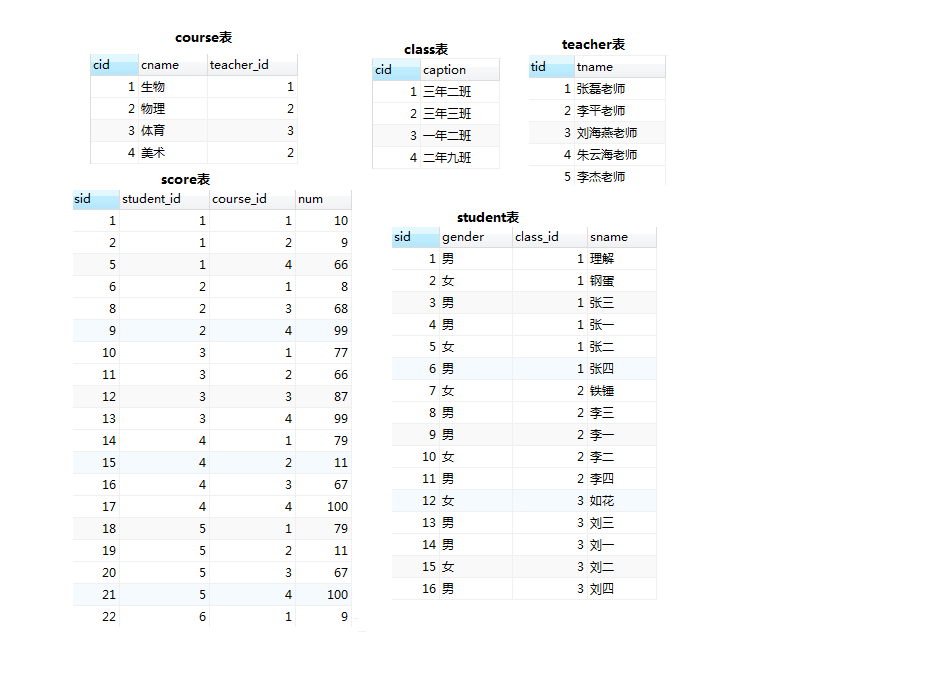Viewport: 949px width, 697px height.
Task: Select the tname header in teacher table
Action: (x=620, y=67)
